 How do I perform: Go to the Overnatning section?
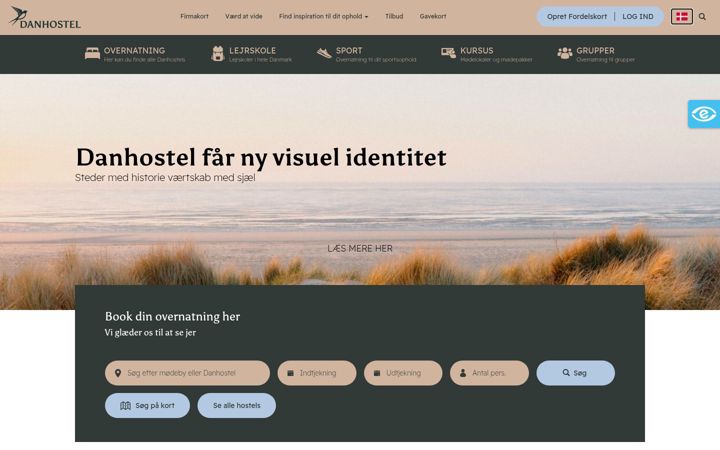click(135, 54)
